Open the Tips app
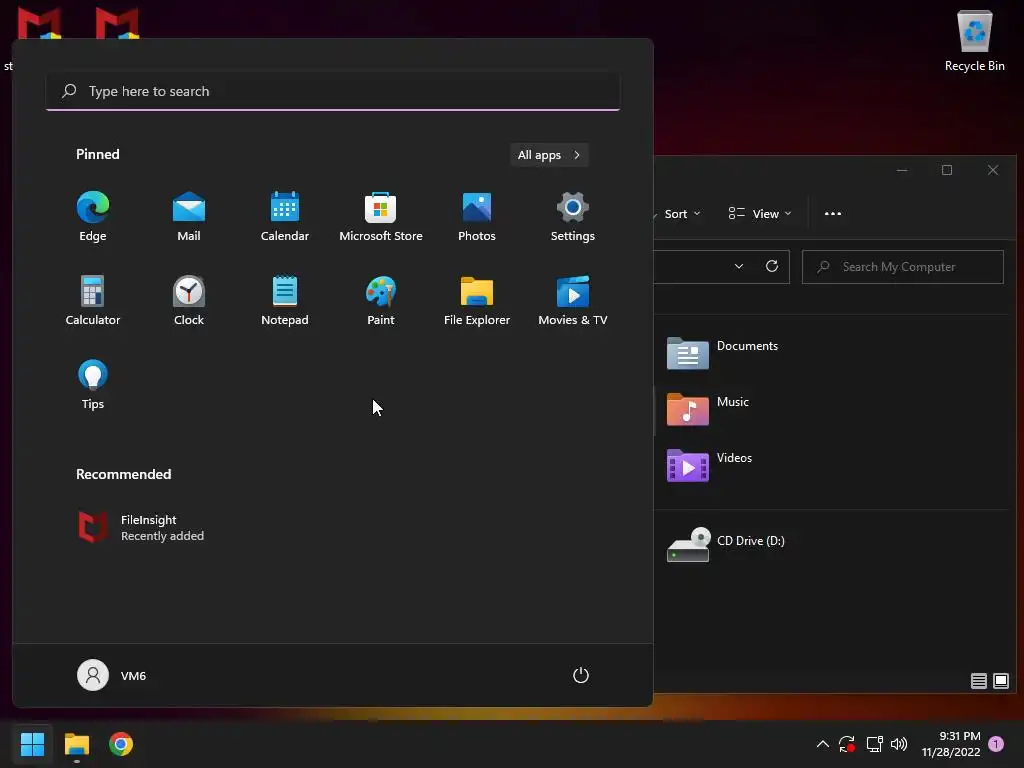Image resolution: width=1024 pixels, height=768 pixels. coord(93,385)
